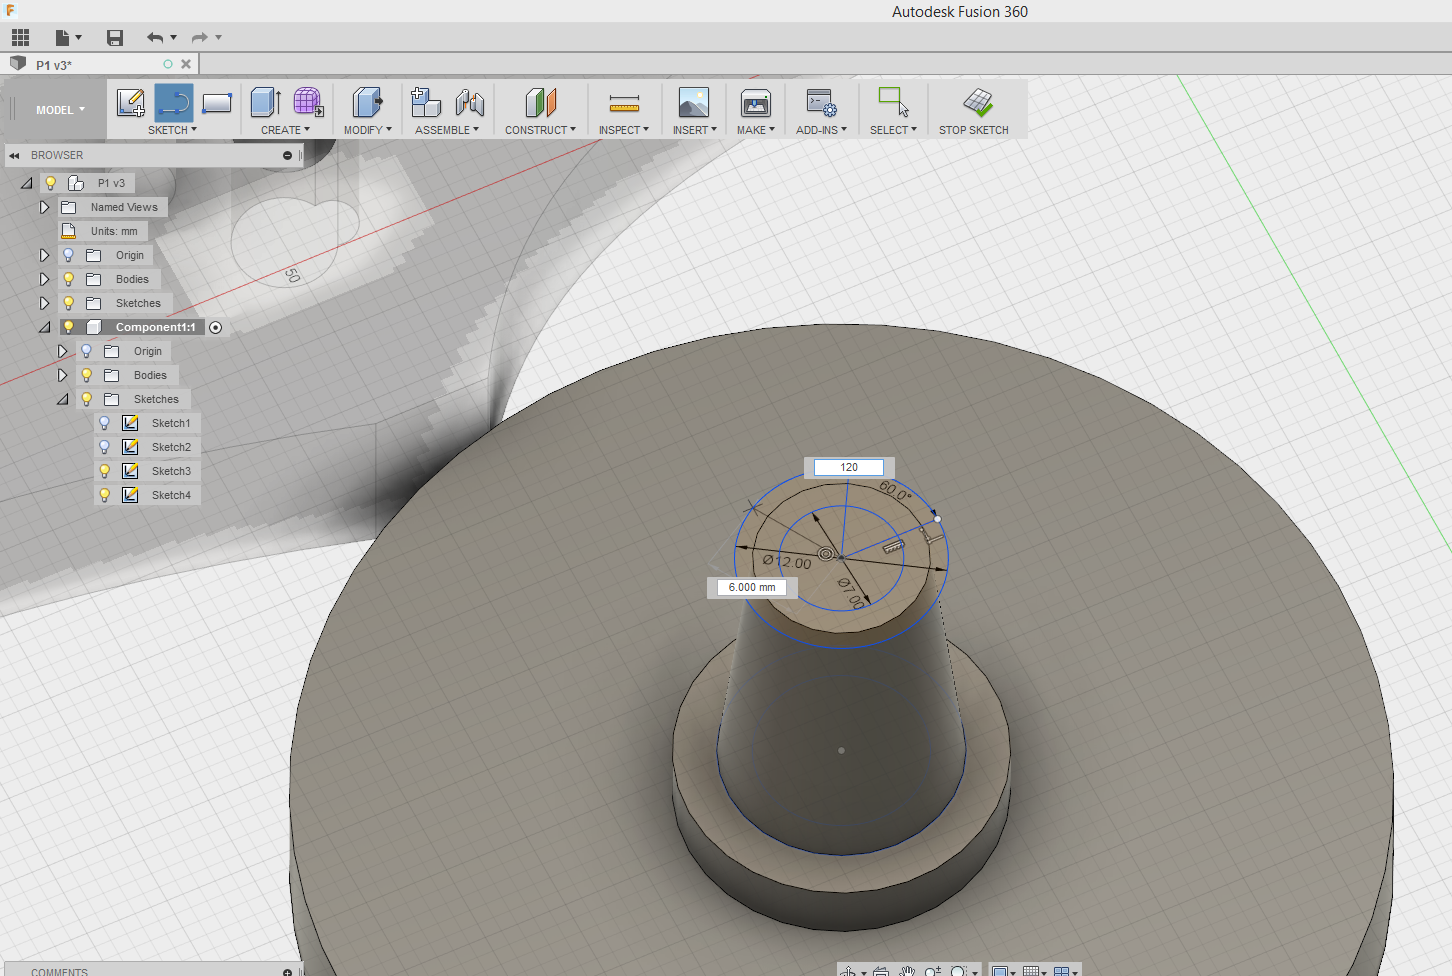1452x976 pixels.
Task: Collapse the P1 v3 root tree node
Action: pyautogui.click(x=27, y=184)
